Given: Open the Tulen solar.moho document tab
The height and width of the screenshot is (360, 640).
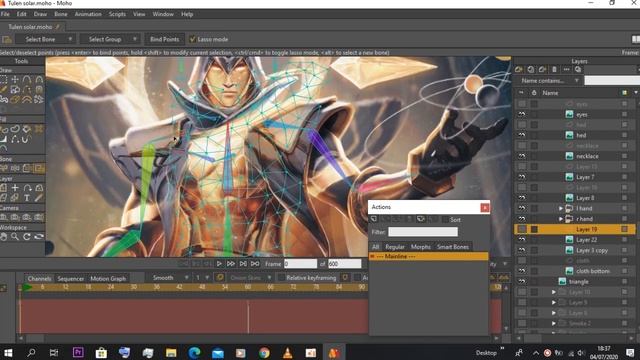Looking at the screenshot, I should 34,27.
